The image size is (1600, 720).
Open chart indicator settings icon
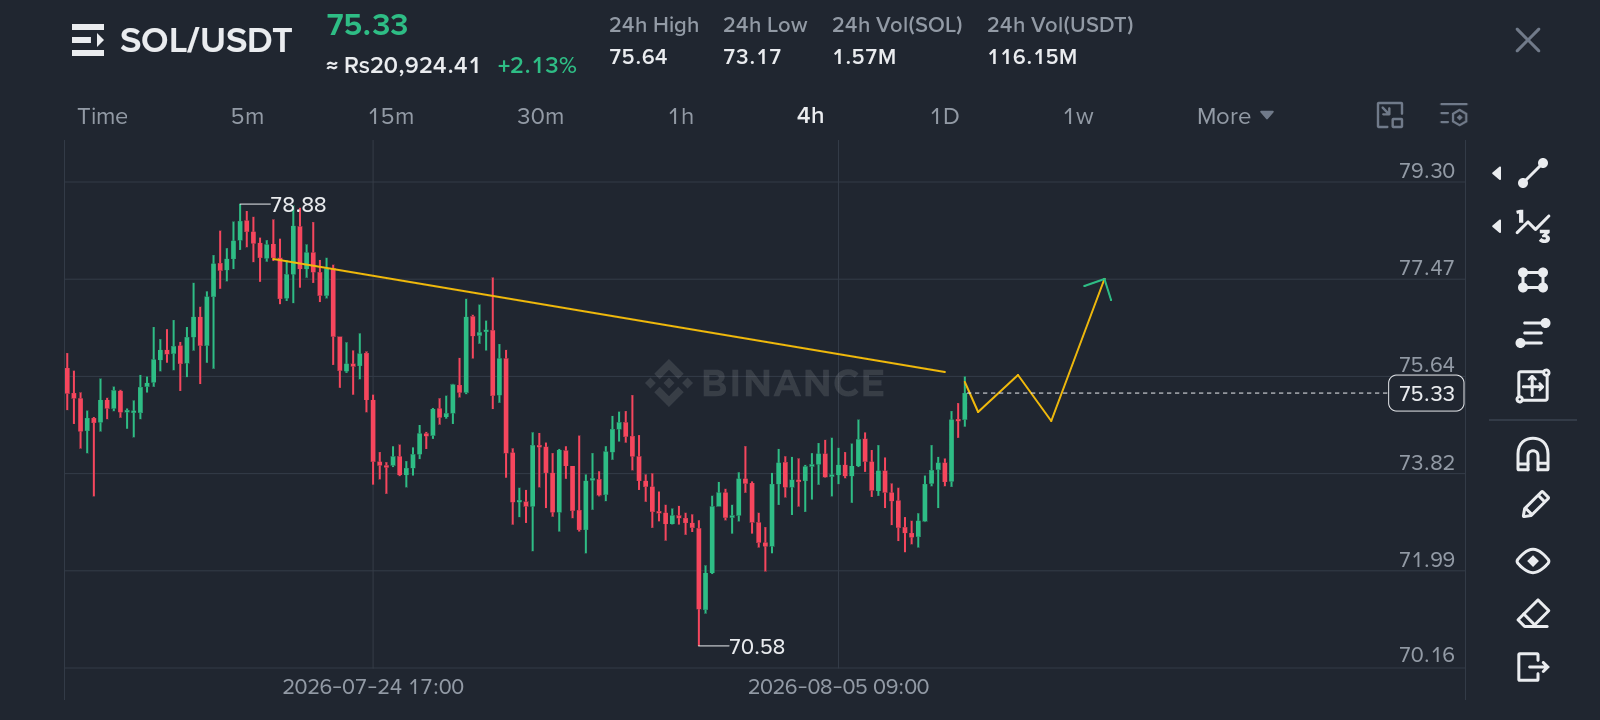click(x=1454, y=116)
